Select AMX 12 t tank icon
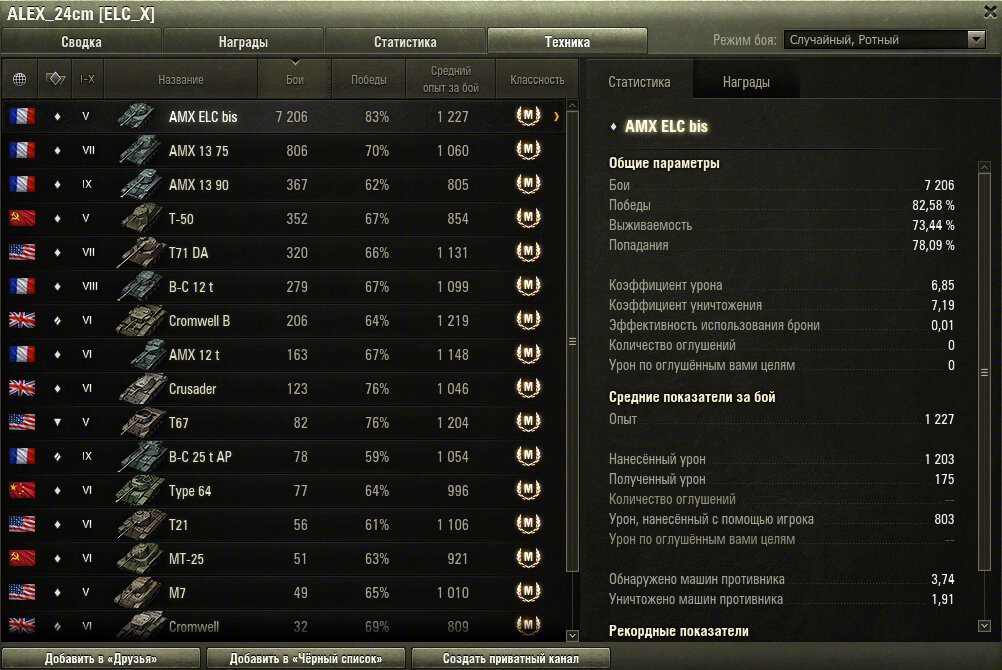The height and width of the screenshot is (670, 1002). coord(147,354)
